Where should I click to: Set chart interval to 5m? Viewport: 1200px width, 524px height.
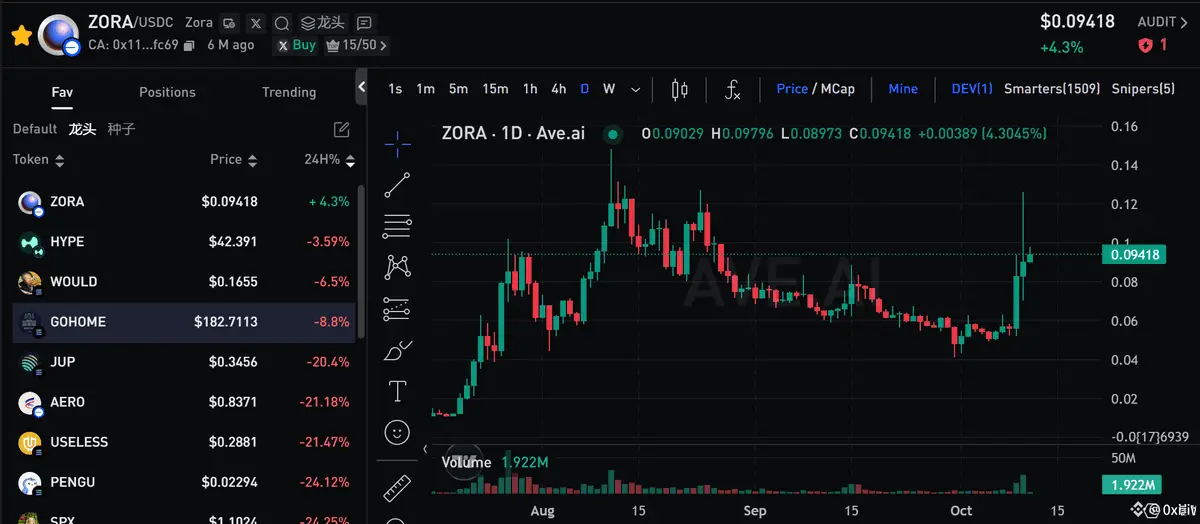point(458,89)
